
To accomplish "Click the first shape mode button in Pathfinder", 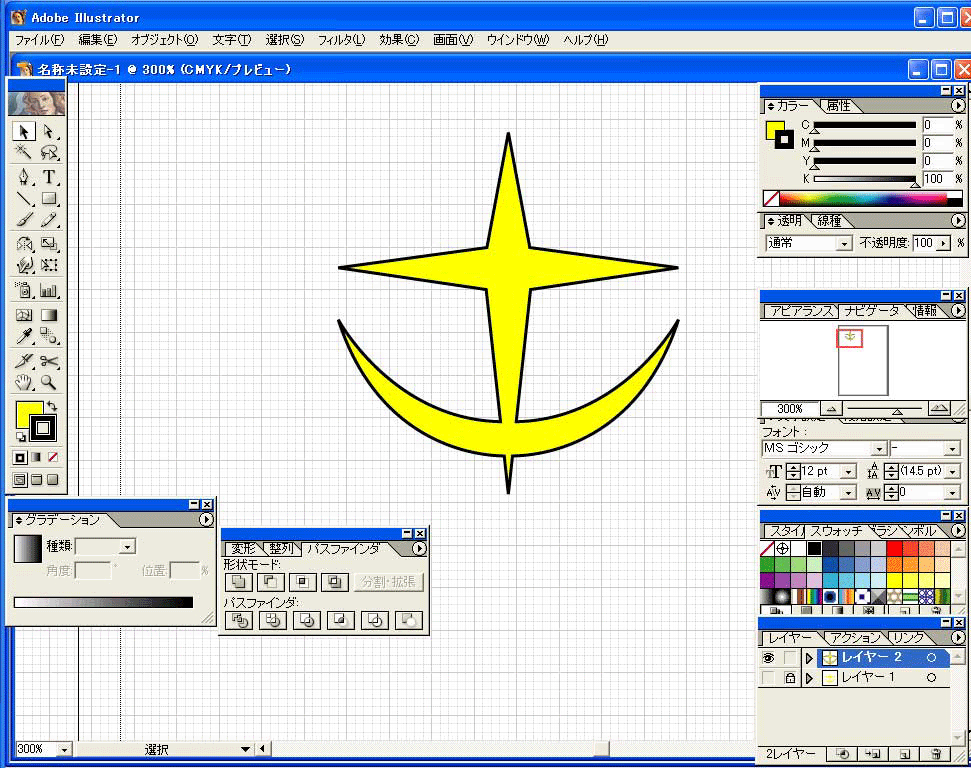I will coord(239,582).
